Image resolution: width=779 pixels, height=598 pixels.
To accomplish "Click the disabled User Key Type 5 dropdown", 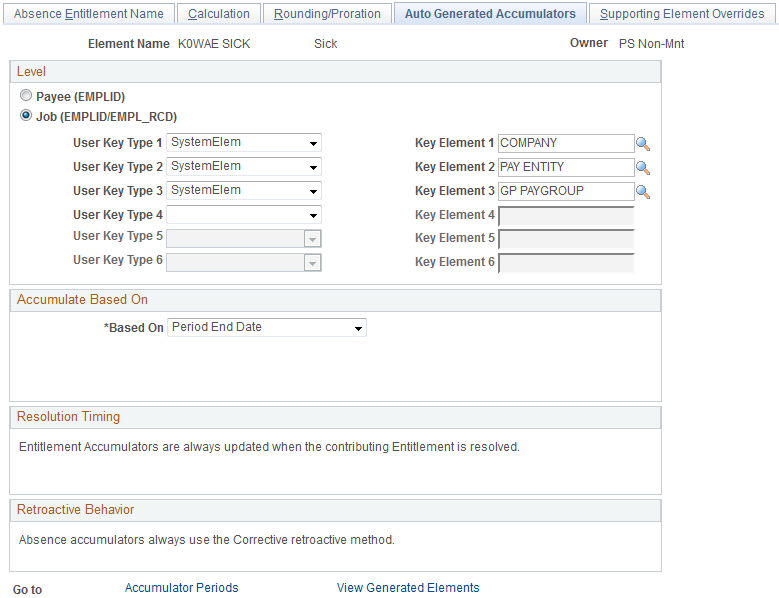I will 244,238.
